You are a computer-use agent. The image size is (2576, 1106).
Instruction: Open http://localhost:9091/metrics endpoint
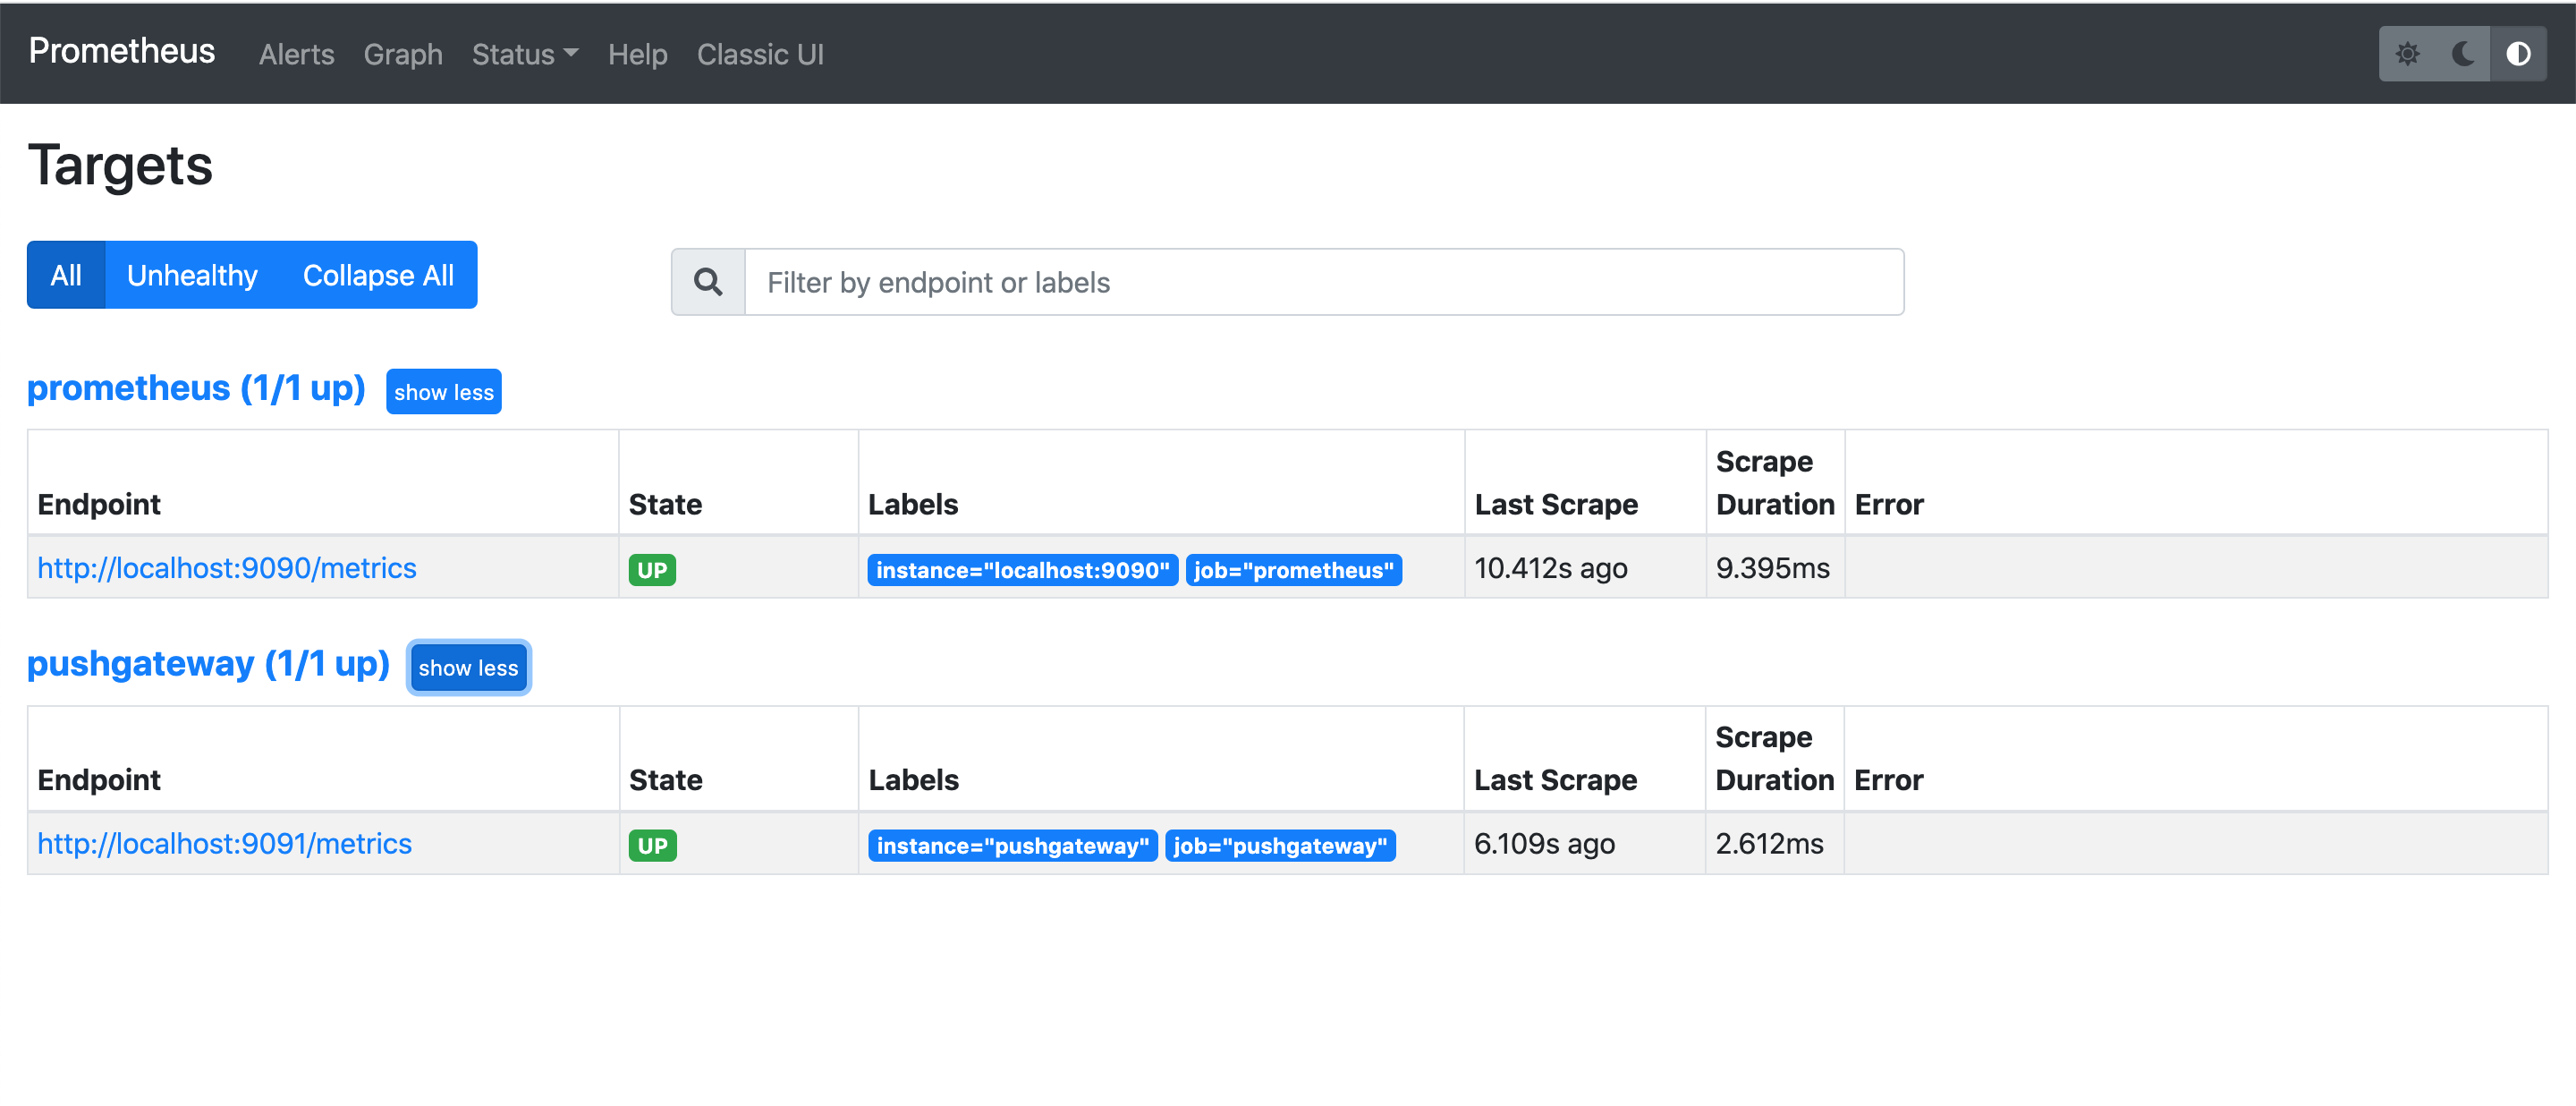click(224, 844)
